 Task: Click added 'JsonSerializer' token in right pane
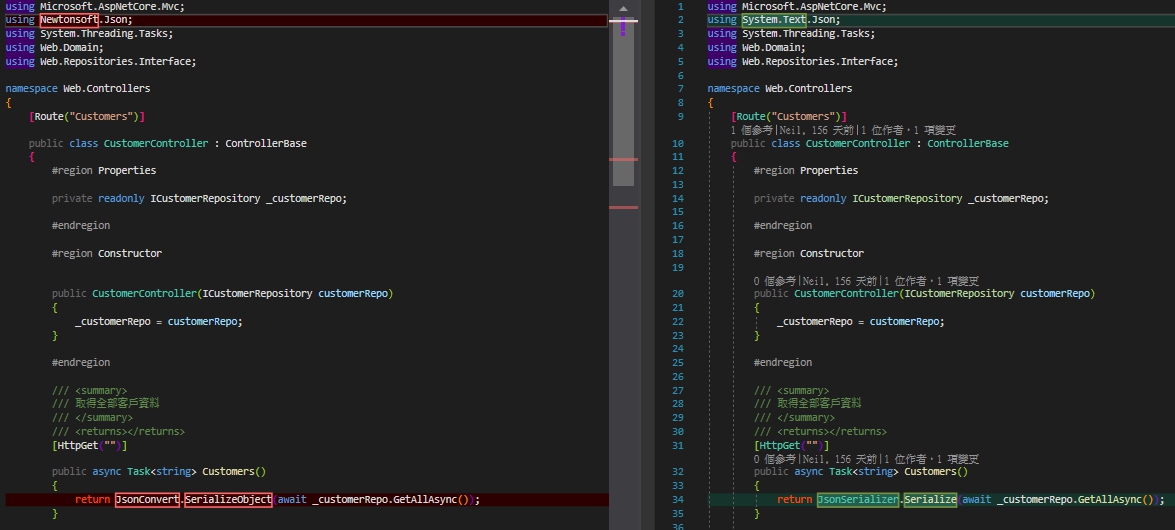click(857, 499)
